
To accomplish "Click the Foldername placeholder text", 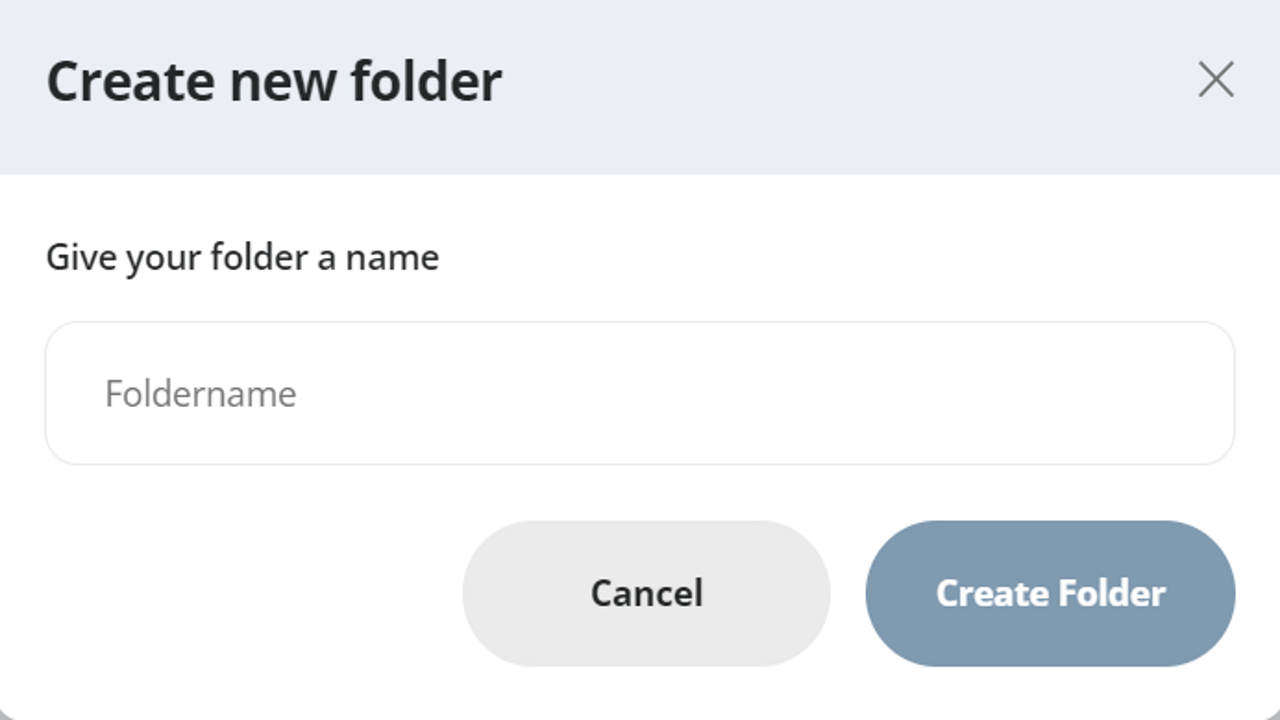I will coord(200,394).
